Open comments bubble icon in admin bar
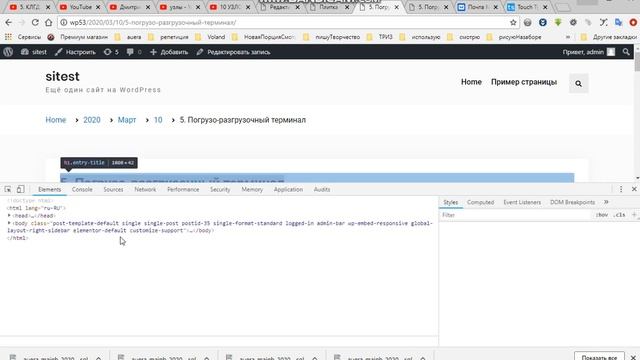The image size is (640, 360). click(x=134, y=52)
